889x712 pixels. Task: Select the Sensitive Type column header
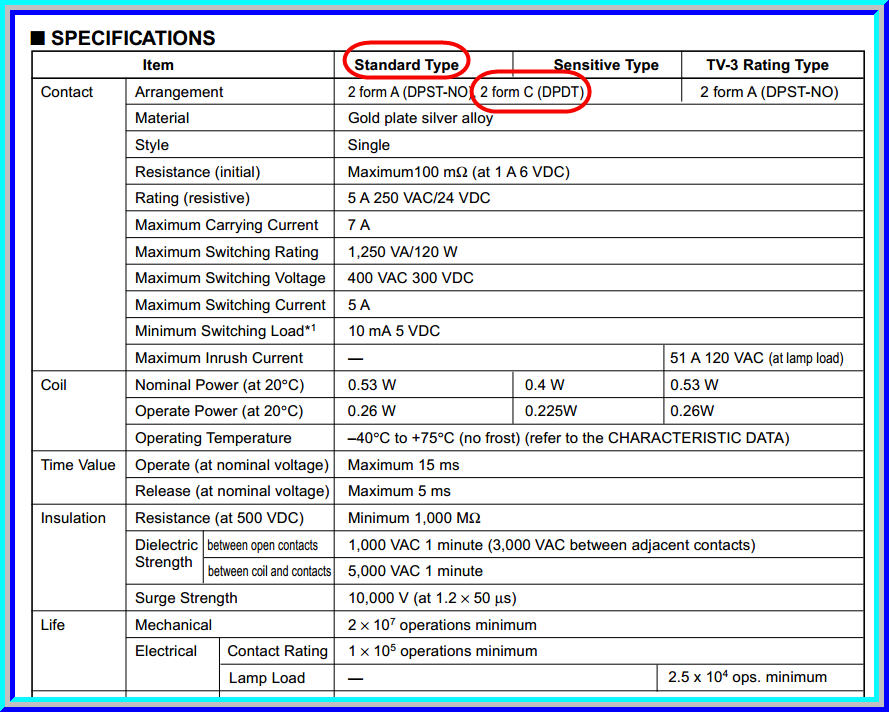(x=606, y=65)
